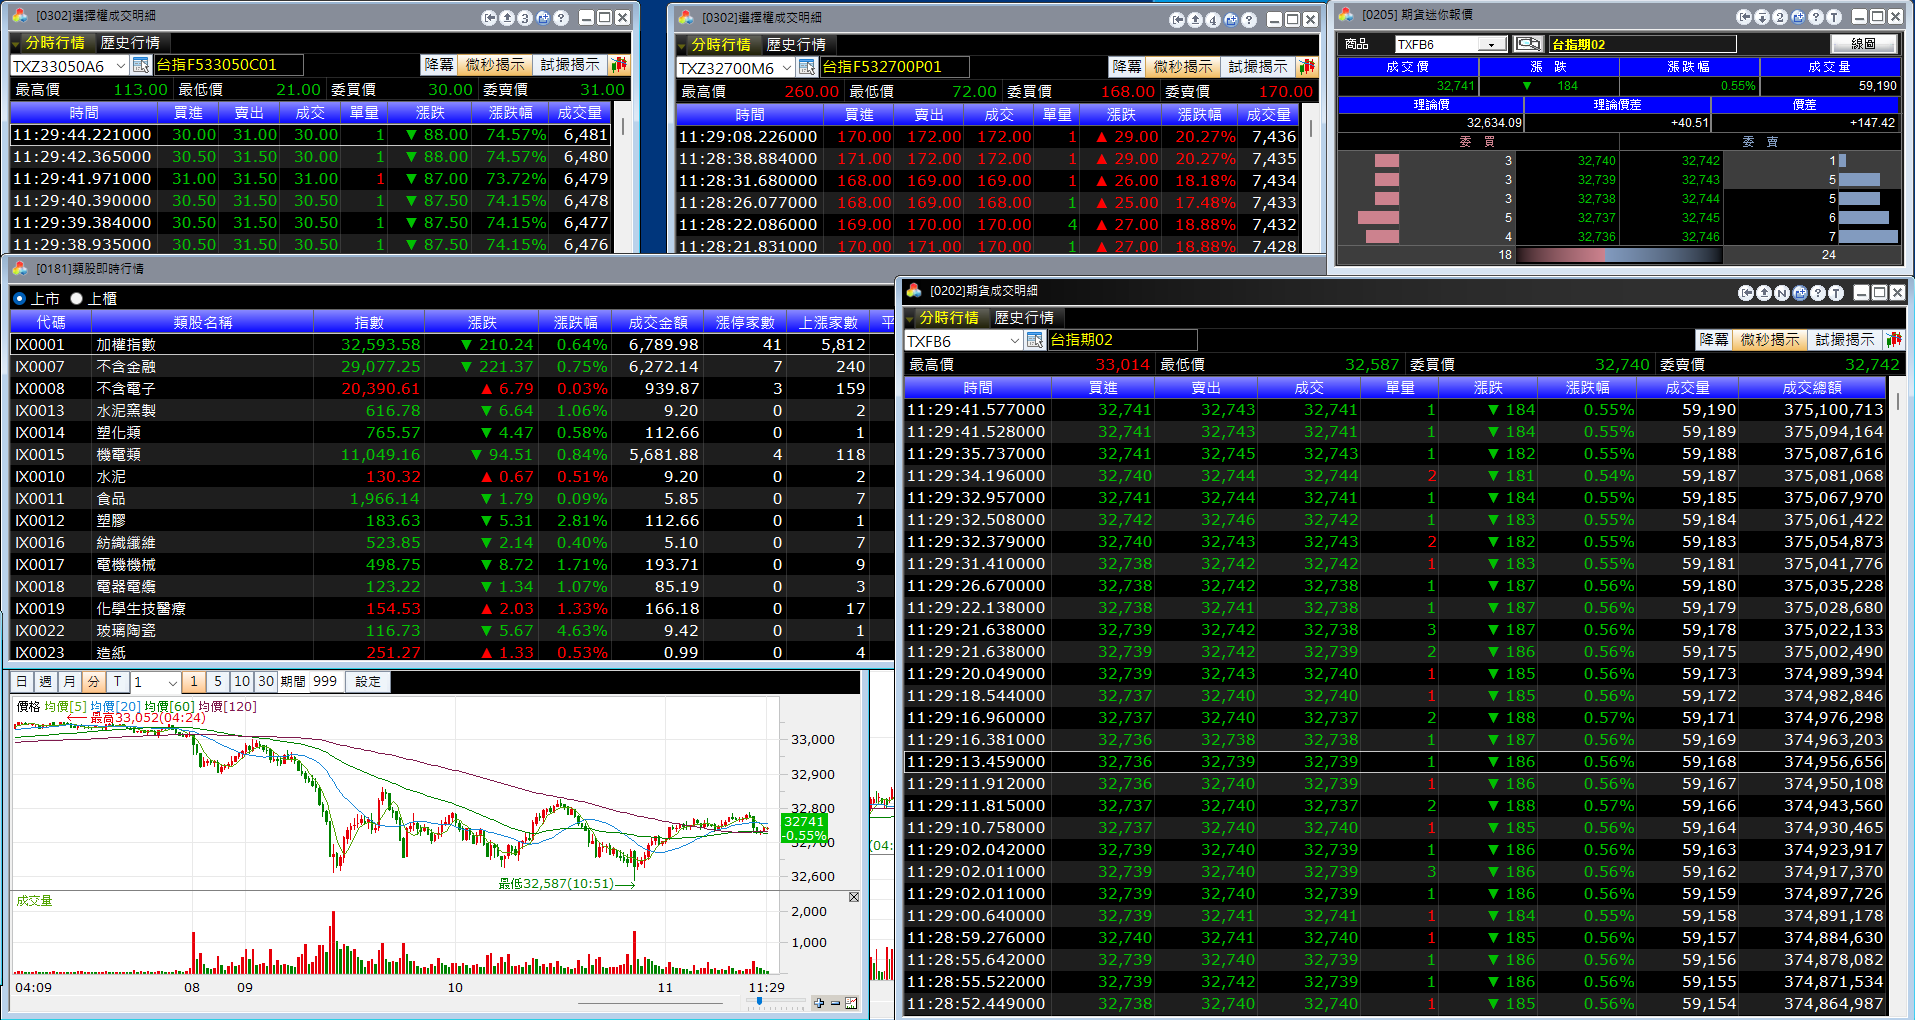Screen dimensions: 1915x1020
Task: Close the 成交量 volume sub-chart panel
Action: pos(854,897)
